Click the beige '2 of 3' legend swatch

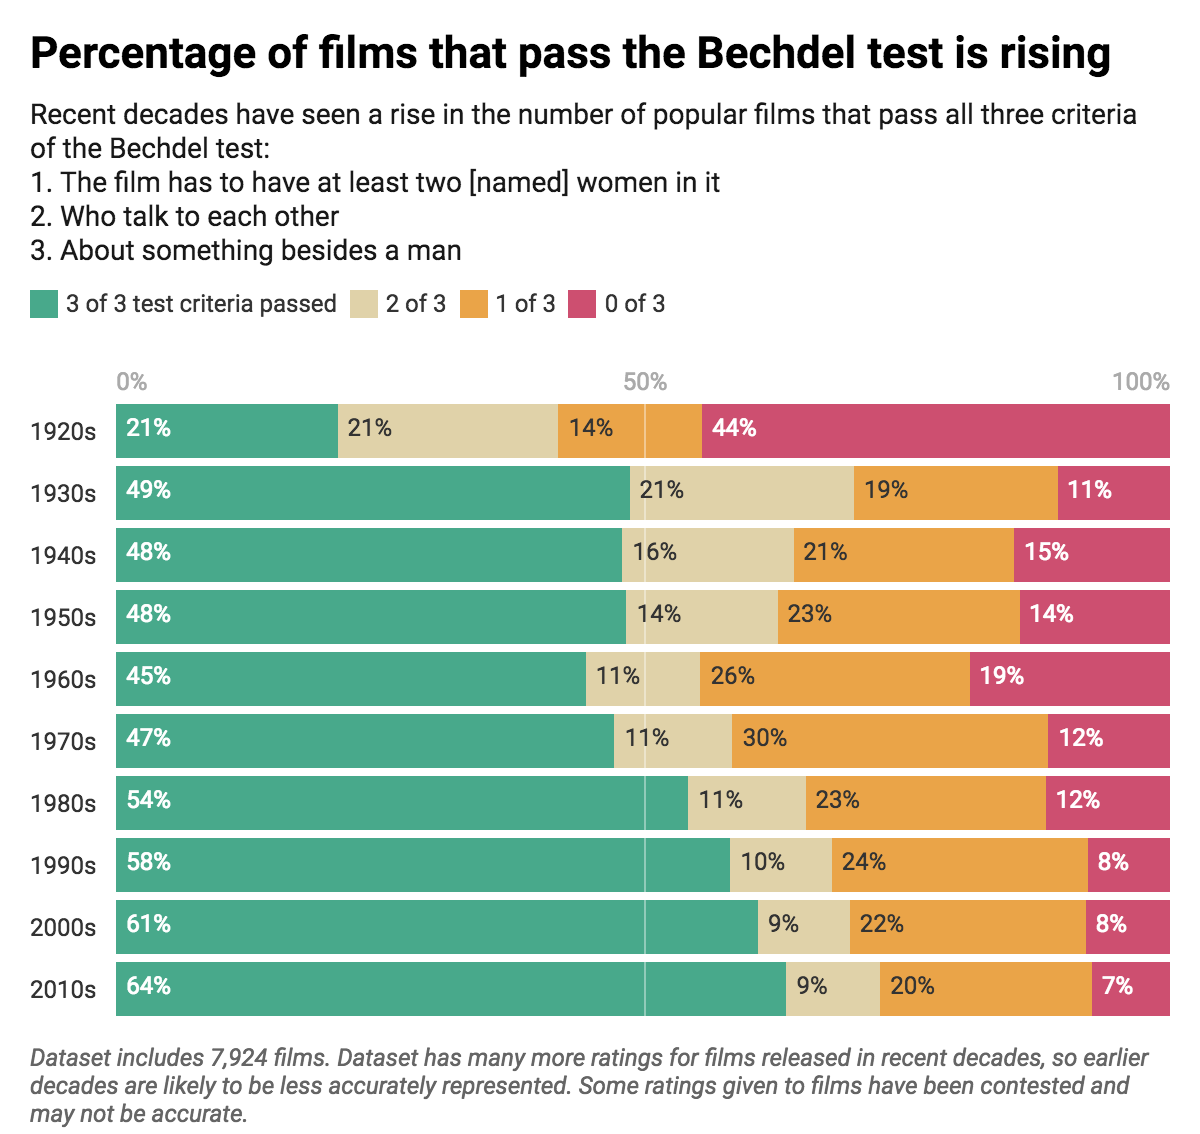tap(364, 304)
